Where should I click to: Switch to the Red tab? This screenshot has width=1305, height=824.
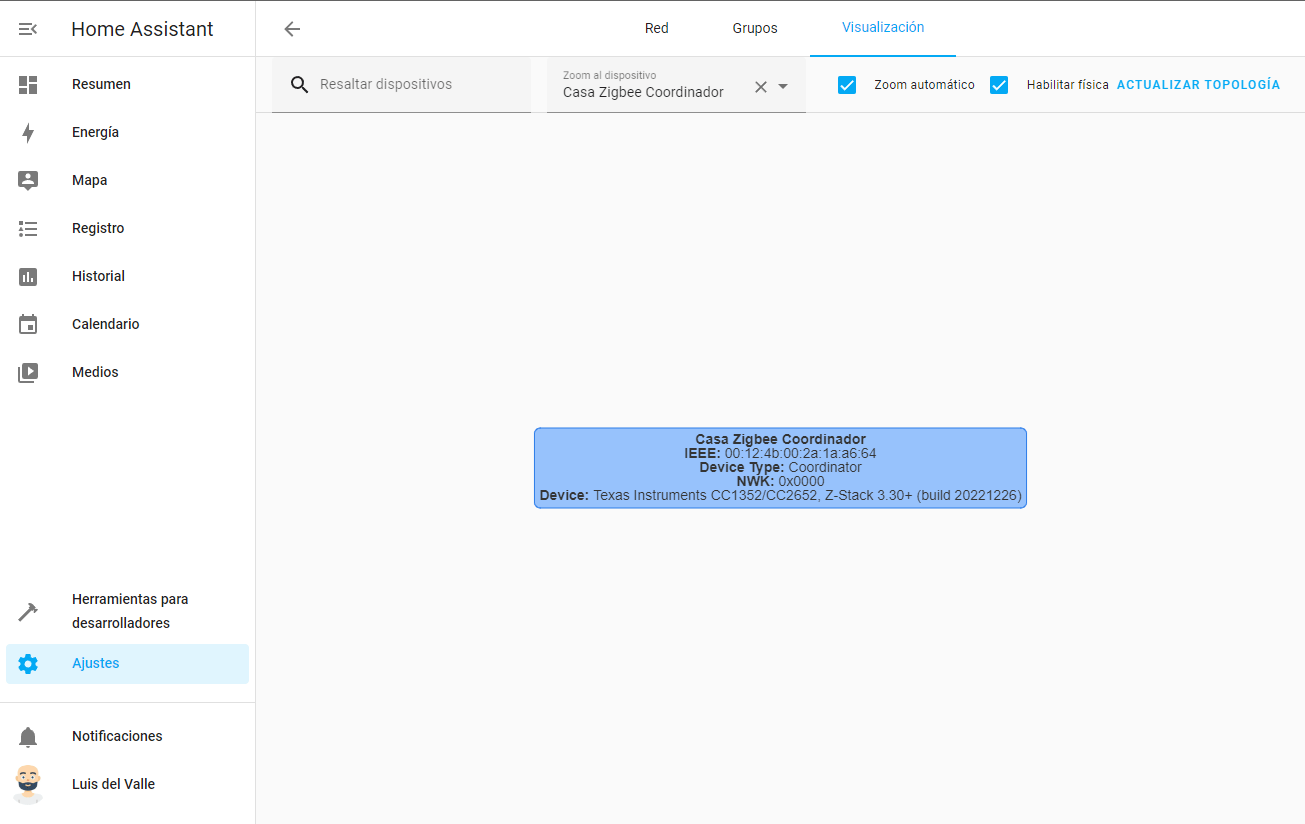click(x=656, y=28)
